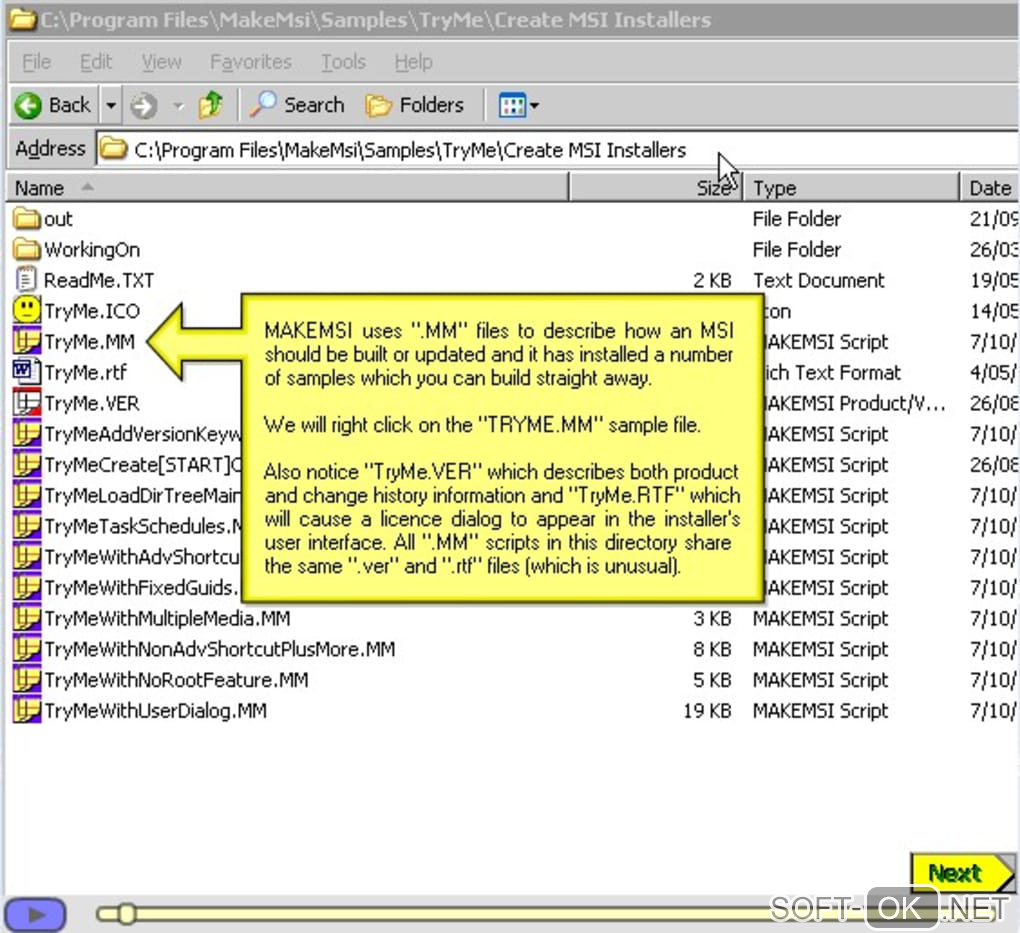Viewport: 1020px width, 933px height.
Task: Click the Forward arrow icon
Action: coord(144,105)
